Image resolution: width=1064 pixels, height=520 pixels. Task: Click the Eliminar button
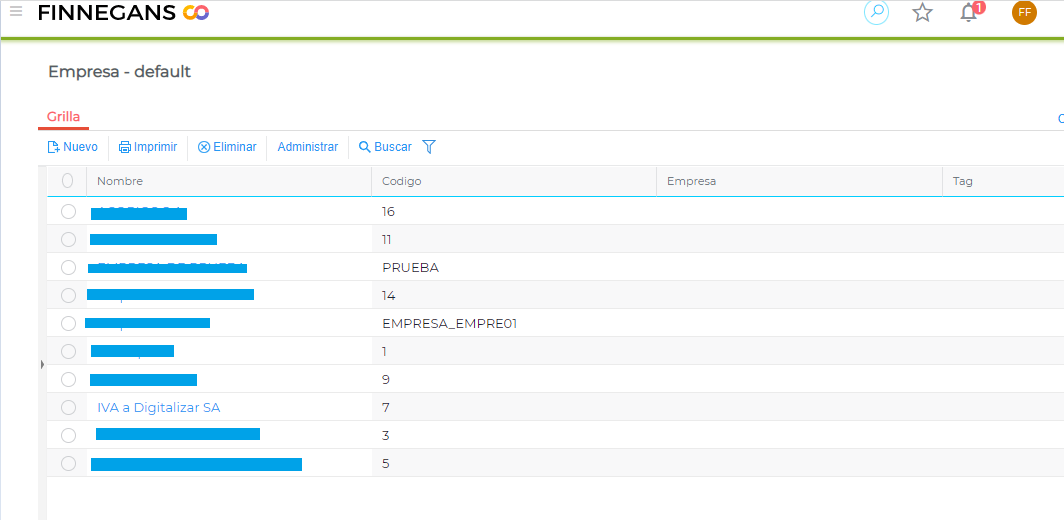227,147
